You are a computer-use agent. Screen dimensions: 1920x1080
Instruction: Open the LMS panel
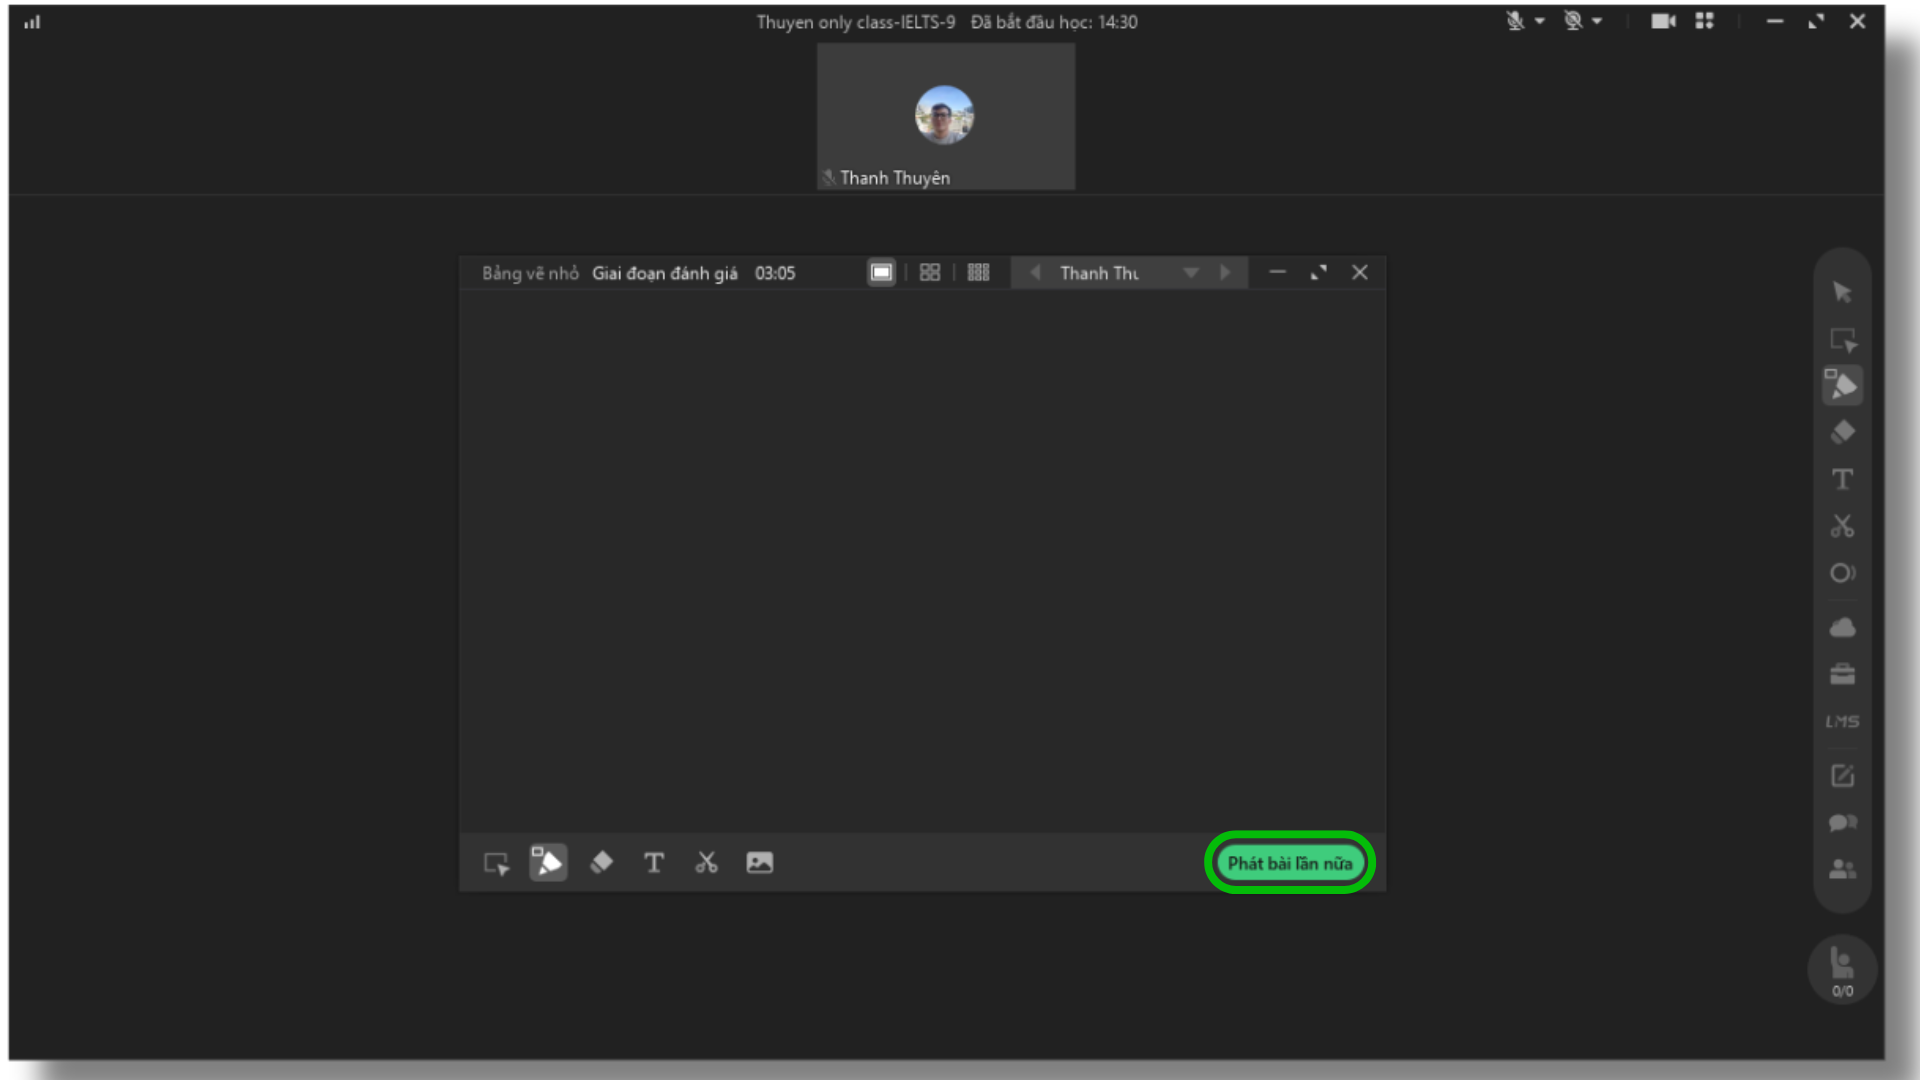(x=1842, y=721)
